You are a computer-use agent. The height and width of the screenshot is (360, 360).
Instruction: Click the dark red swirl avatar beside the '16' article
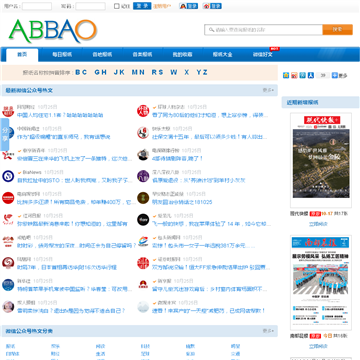pyautogui.click(x=8, y=263)
